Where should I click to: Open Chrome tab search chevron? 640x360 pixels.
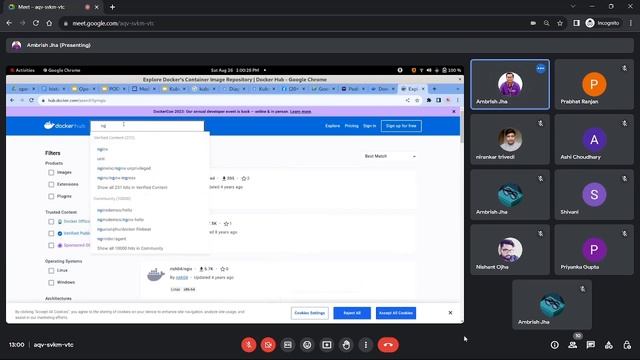click(x=573, y=7)
